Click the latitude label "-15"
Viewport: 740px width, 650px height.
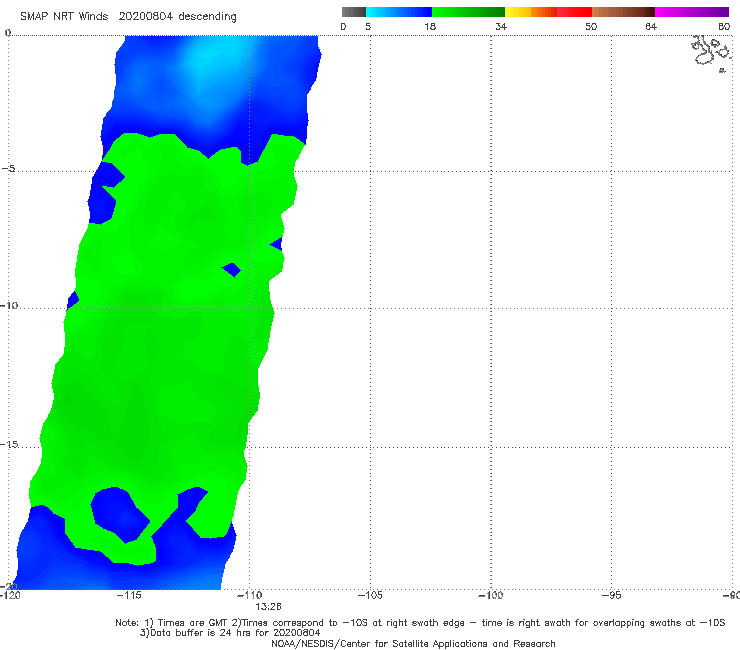tap(9, 444)
